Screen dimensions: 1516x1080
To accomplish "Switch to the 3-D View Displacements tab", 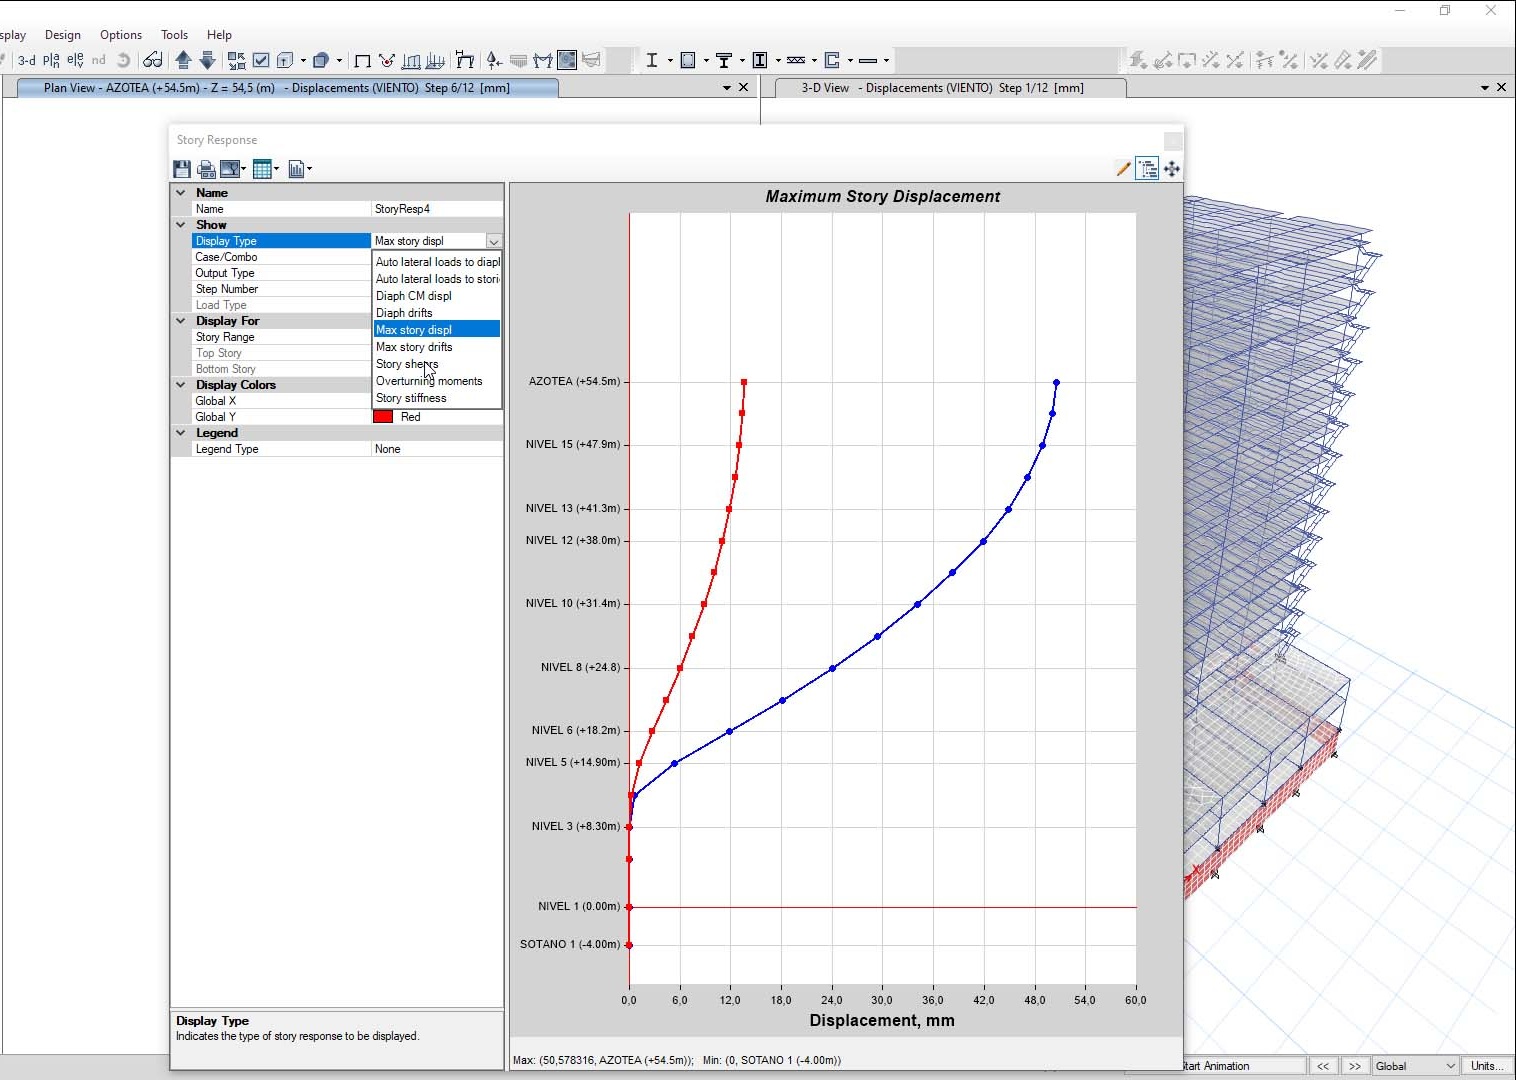I will coord(942,88).
